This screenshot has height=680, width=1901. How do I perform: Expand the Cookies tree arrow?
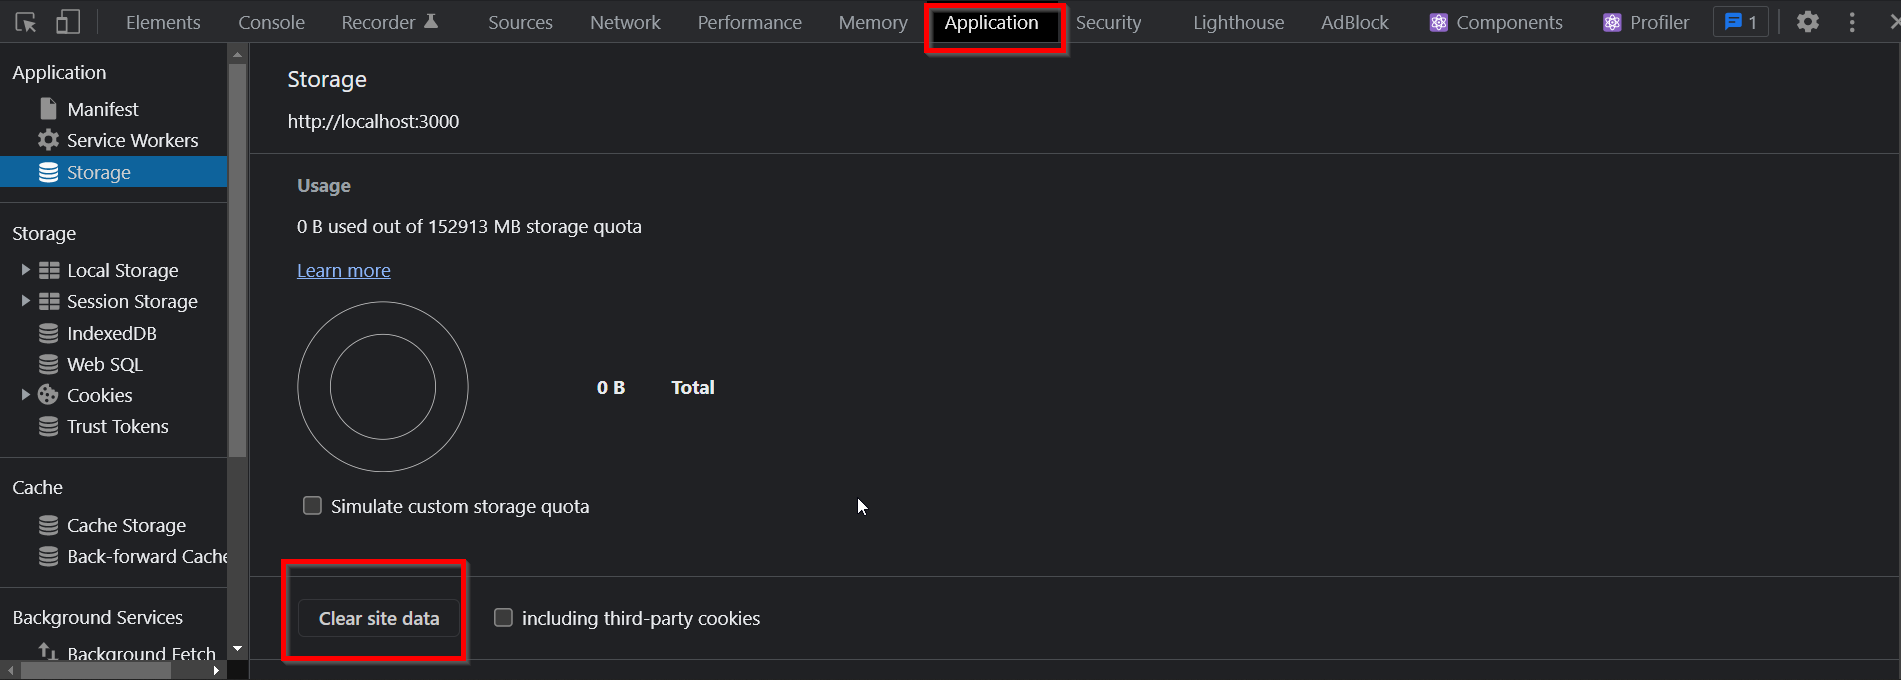26,395
